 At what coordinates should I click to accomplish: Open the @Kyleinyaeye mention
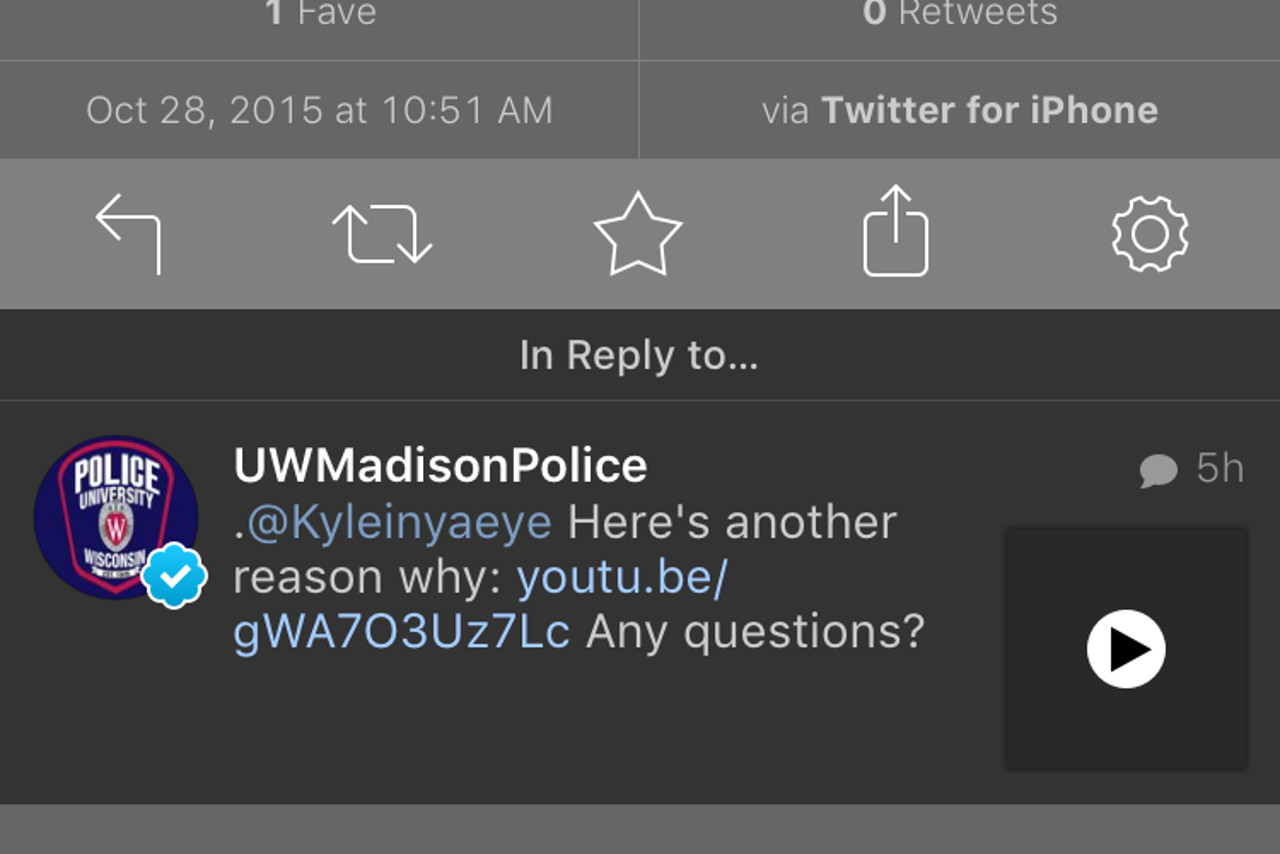click(399, 523)
